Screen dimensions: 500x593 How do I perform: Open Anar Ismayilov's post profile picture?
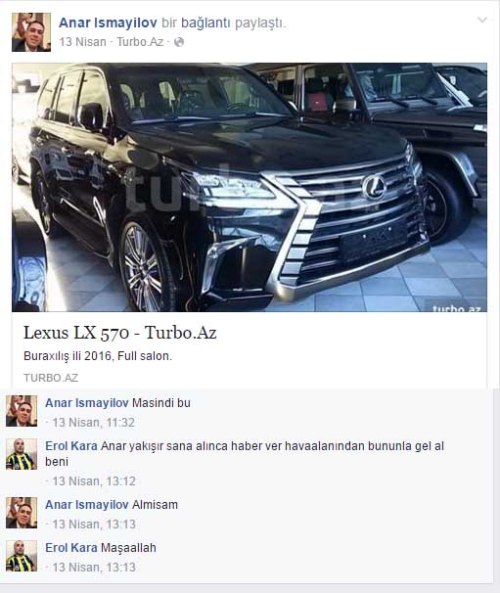(31, 32)
